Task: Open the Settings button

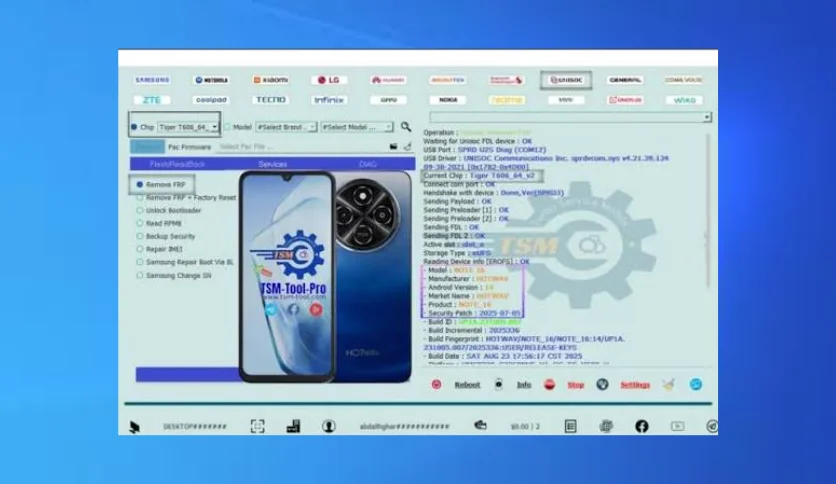Action: pos(635,385)
